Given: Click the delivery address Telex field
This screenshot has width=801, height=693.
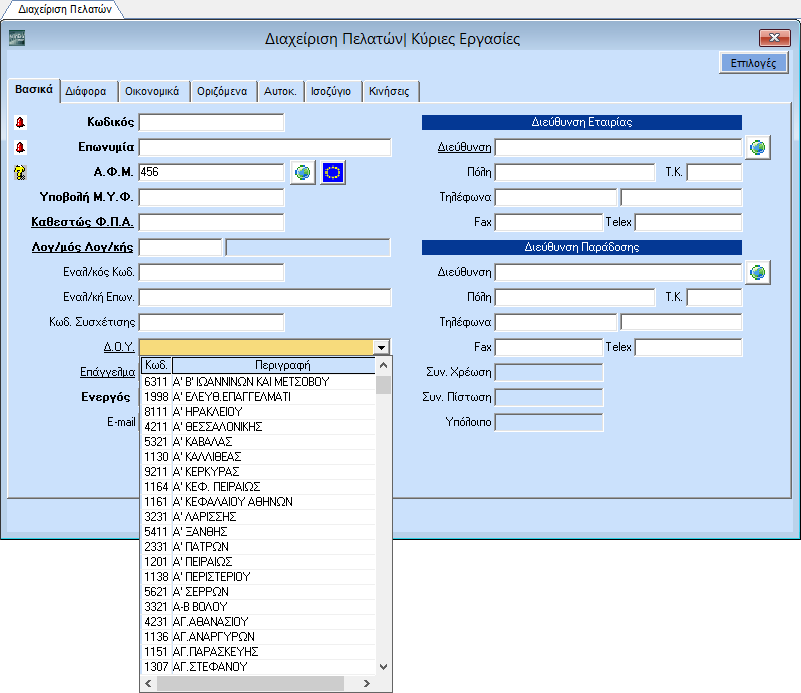Looking at the screenshot, I should 689,347.
